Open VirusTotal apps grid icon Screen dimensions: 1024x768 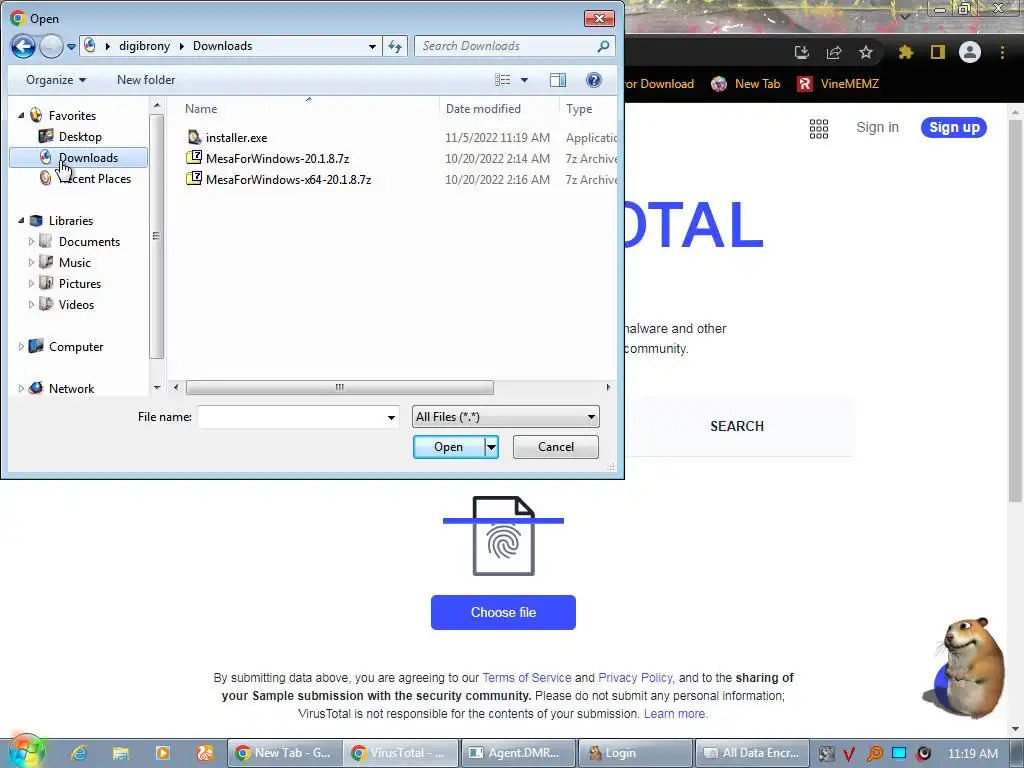(819, 129)
